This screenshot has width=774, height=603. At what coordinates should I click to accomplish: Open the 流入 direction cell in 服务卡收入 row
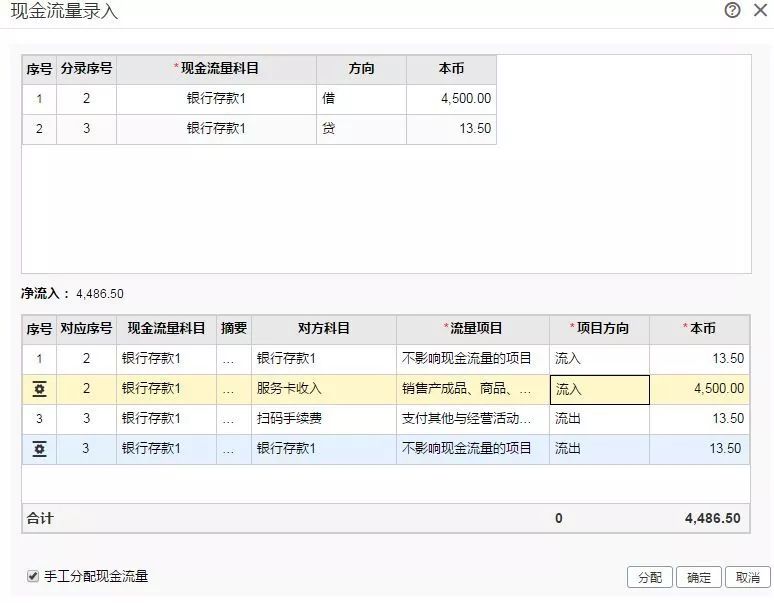point(599,389)
